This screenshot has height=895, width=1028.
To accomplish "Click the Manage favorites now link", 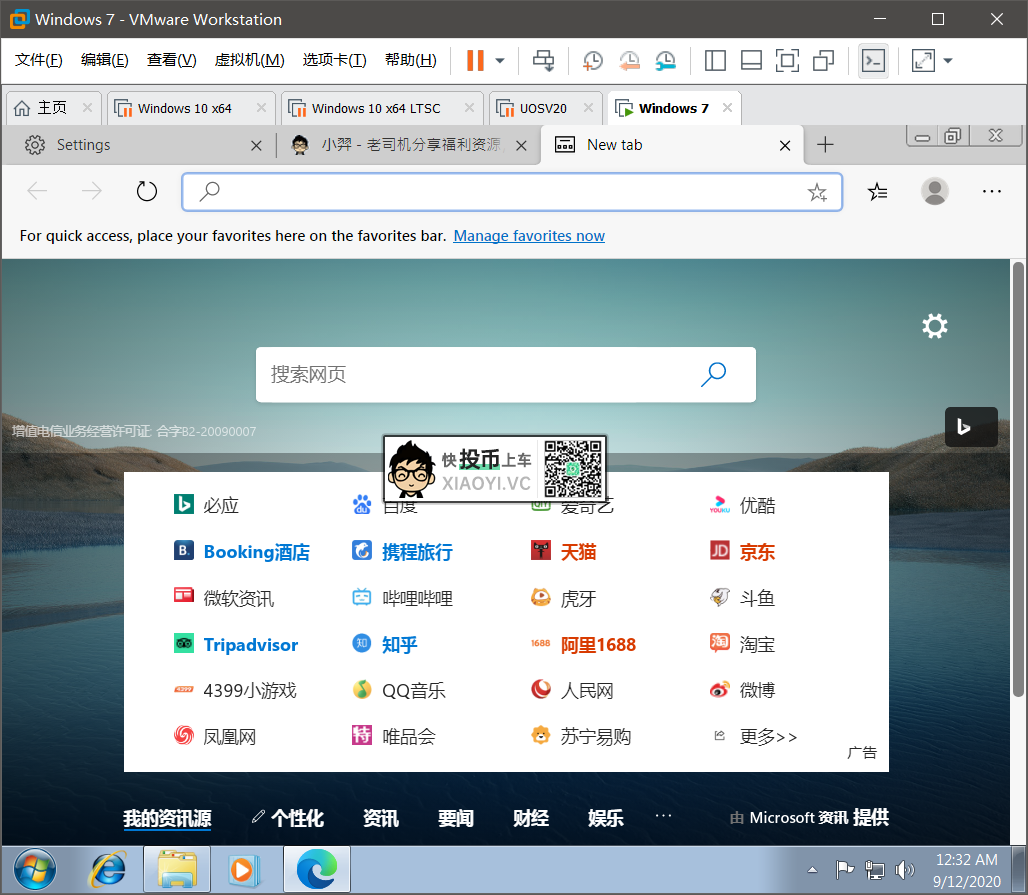I will (529, 236).
